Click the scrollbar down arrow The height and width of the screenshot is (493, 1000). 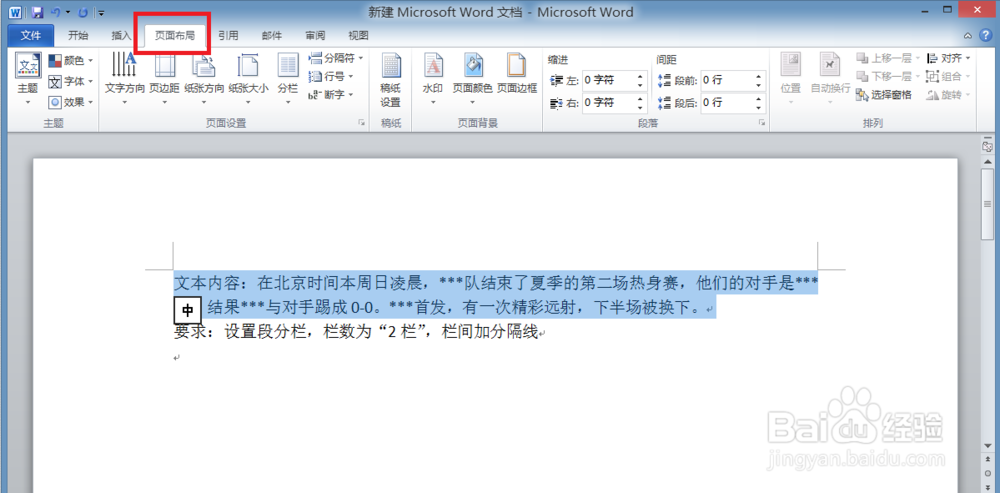click(988, 445)
